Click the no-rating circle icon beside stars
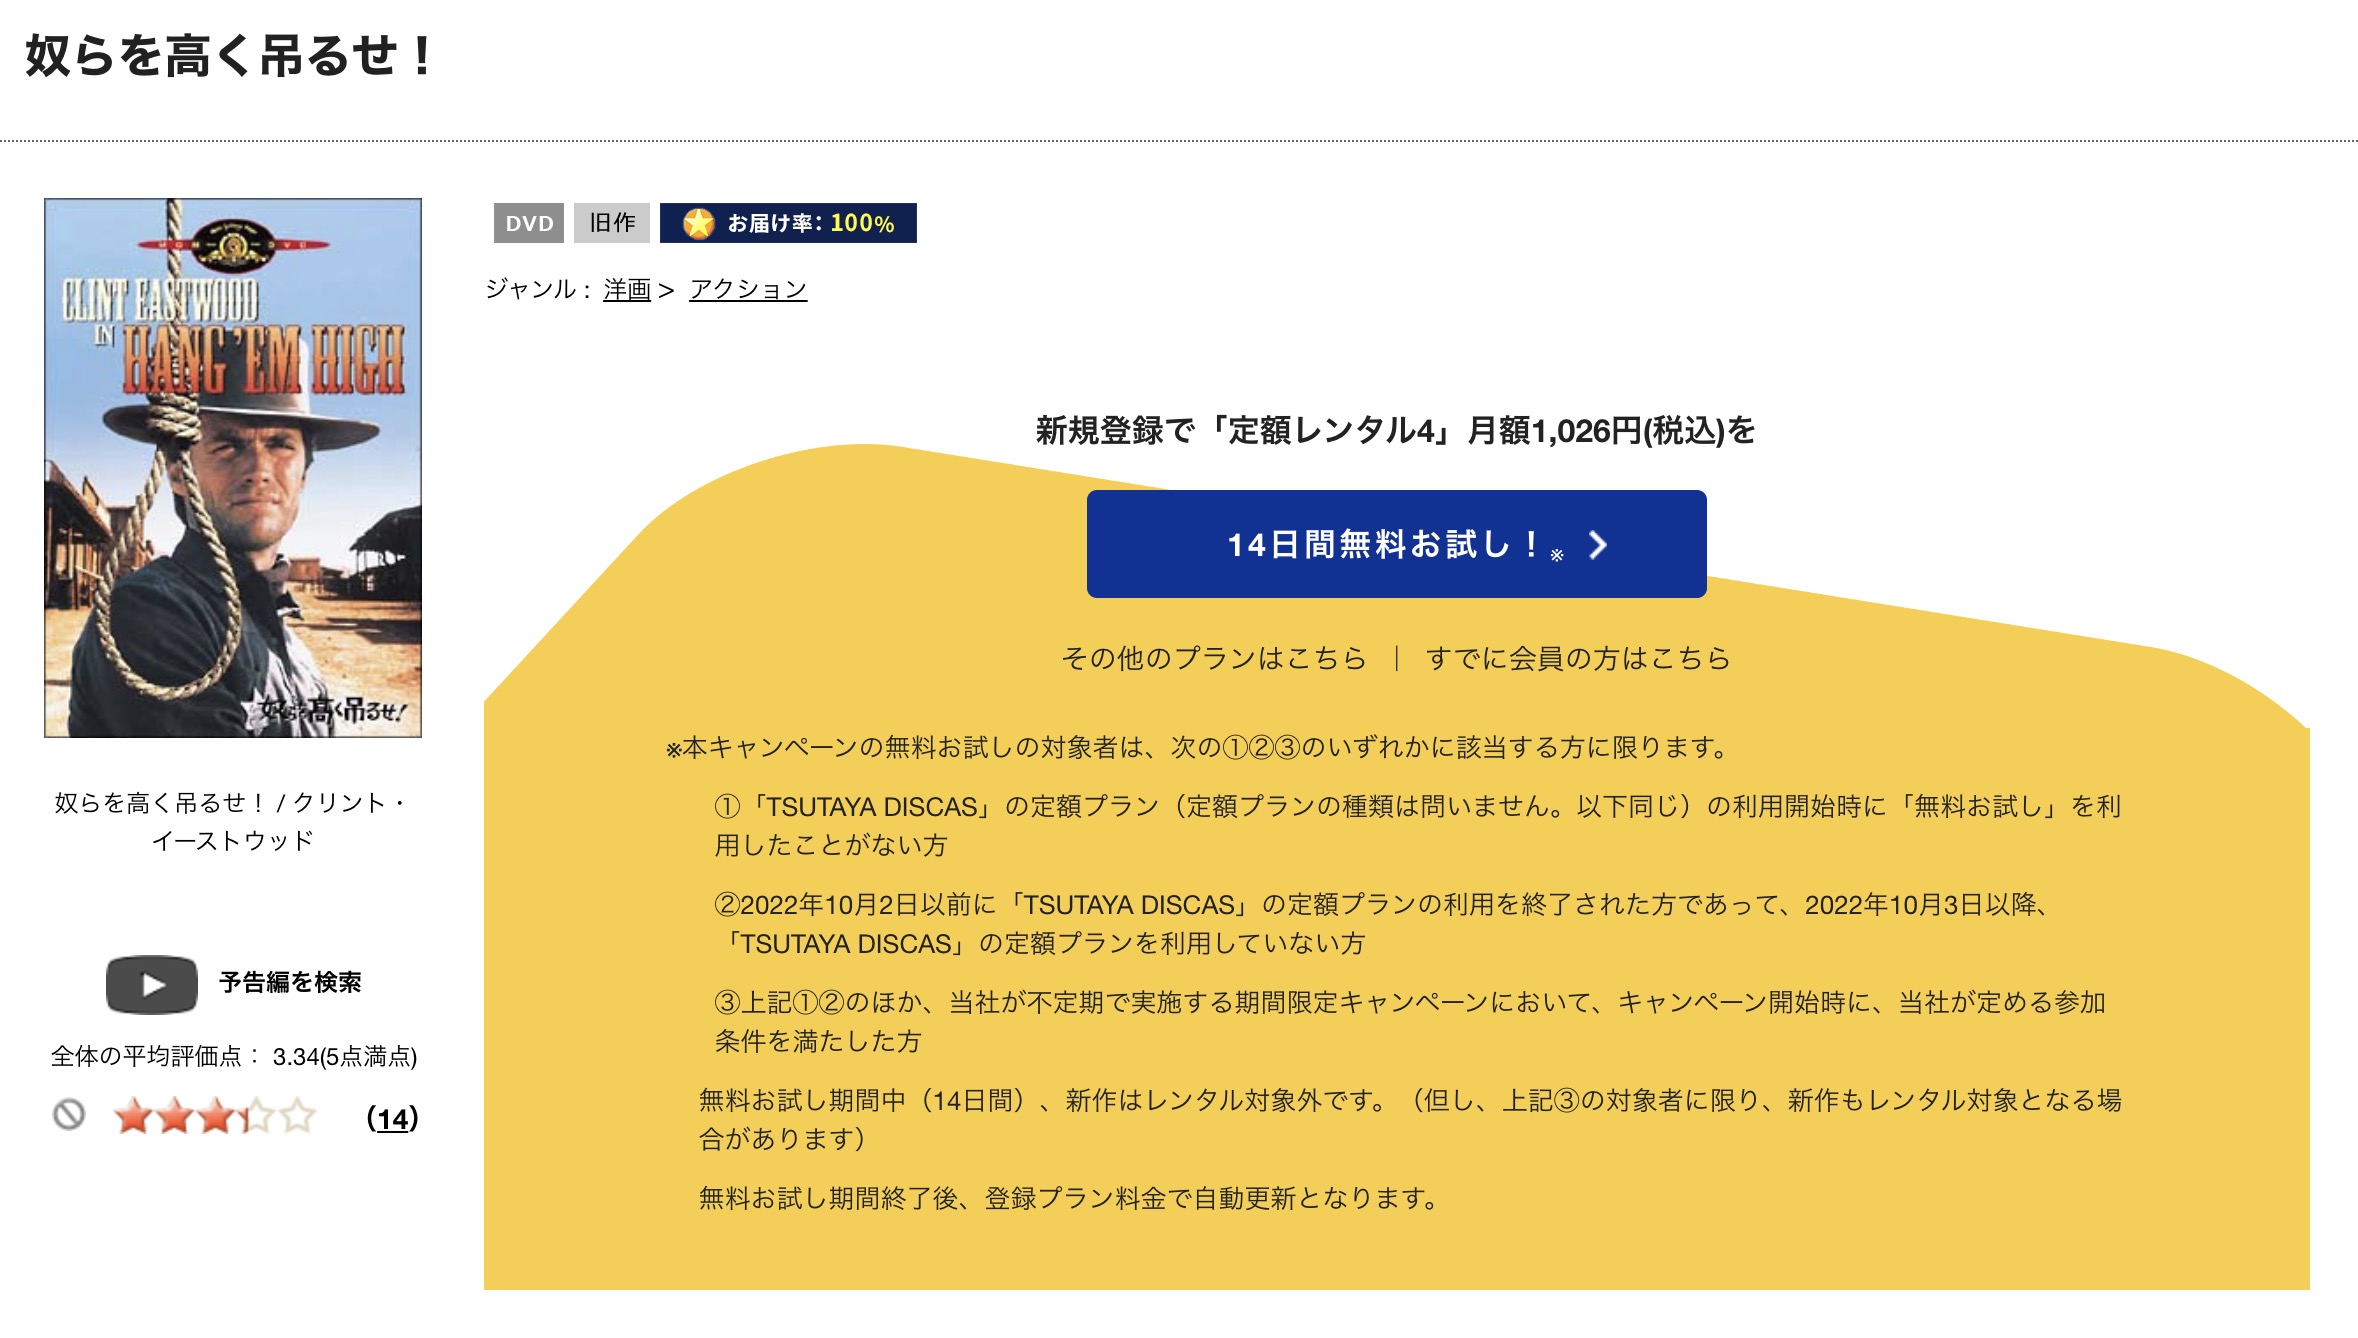The height and width of the screenshot is (1338, 2358). (x=69, y=1114)
